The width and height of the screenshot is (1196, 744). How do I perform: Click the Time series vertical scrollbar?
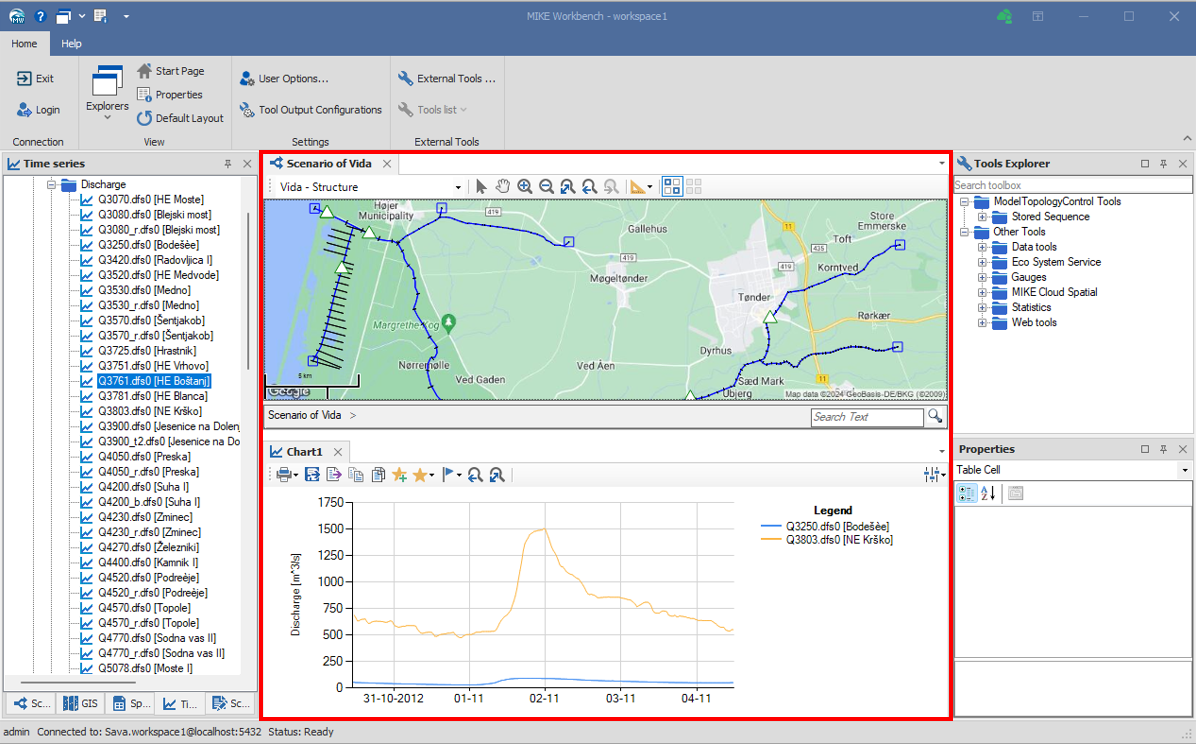coord(248,290)
